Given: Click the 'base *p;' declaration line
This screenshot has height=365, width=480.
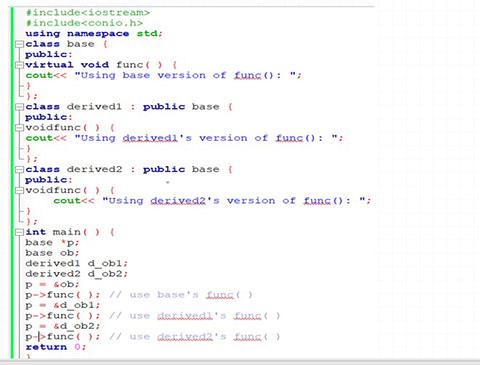Looking at the screenshot, I should pyautogui.click(x=52, y=243).
